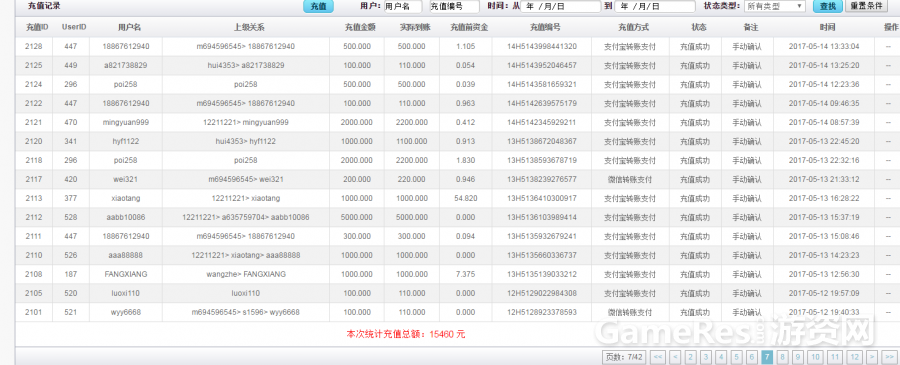This screenshot has width=900, height=365.
Task: Click order number 14H5143581659321
Action: (x=542, y=84)
